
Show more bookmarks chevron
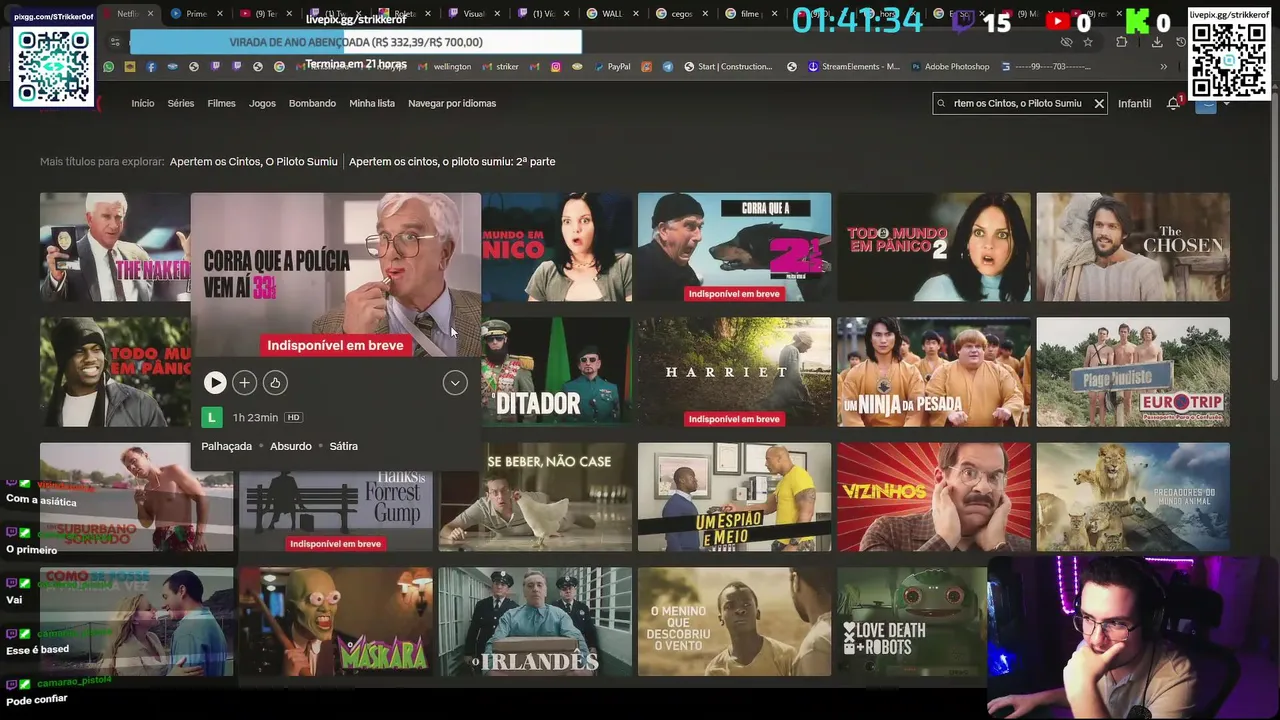pos(1163,67)
